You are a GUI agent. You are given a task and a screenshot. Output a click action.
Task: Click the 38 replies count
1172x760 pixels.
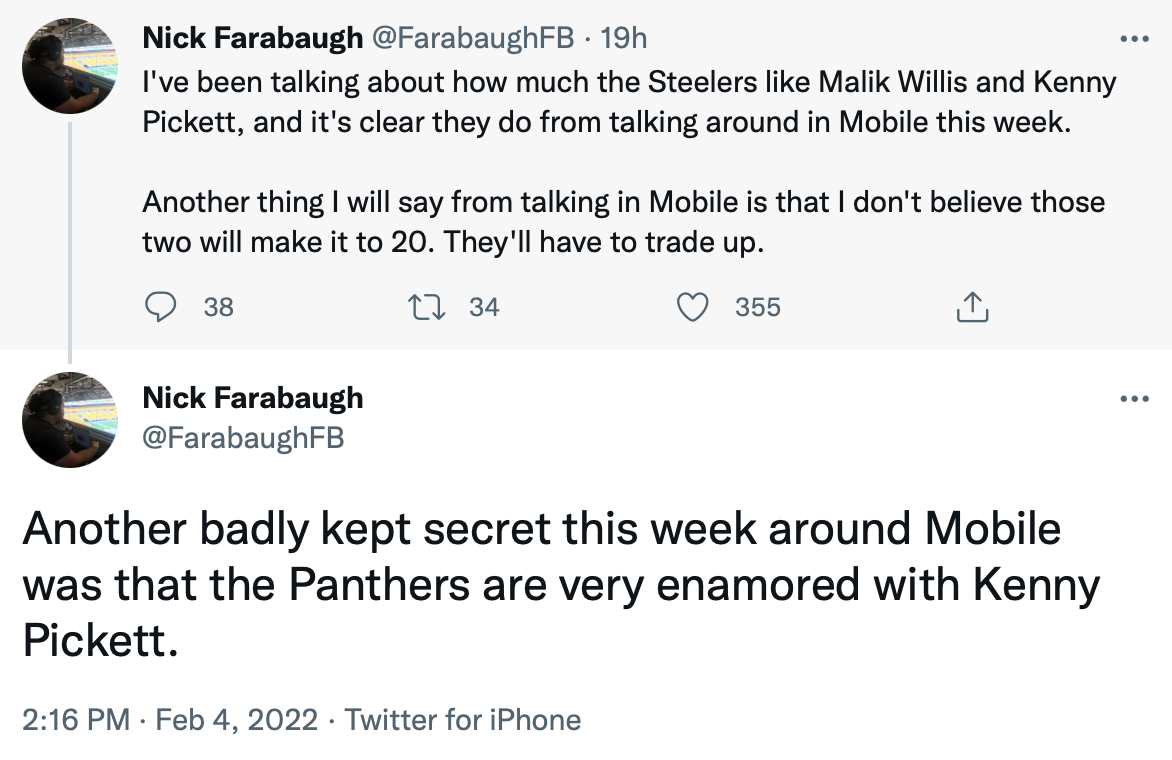[x=218, y=307]
